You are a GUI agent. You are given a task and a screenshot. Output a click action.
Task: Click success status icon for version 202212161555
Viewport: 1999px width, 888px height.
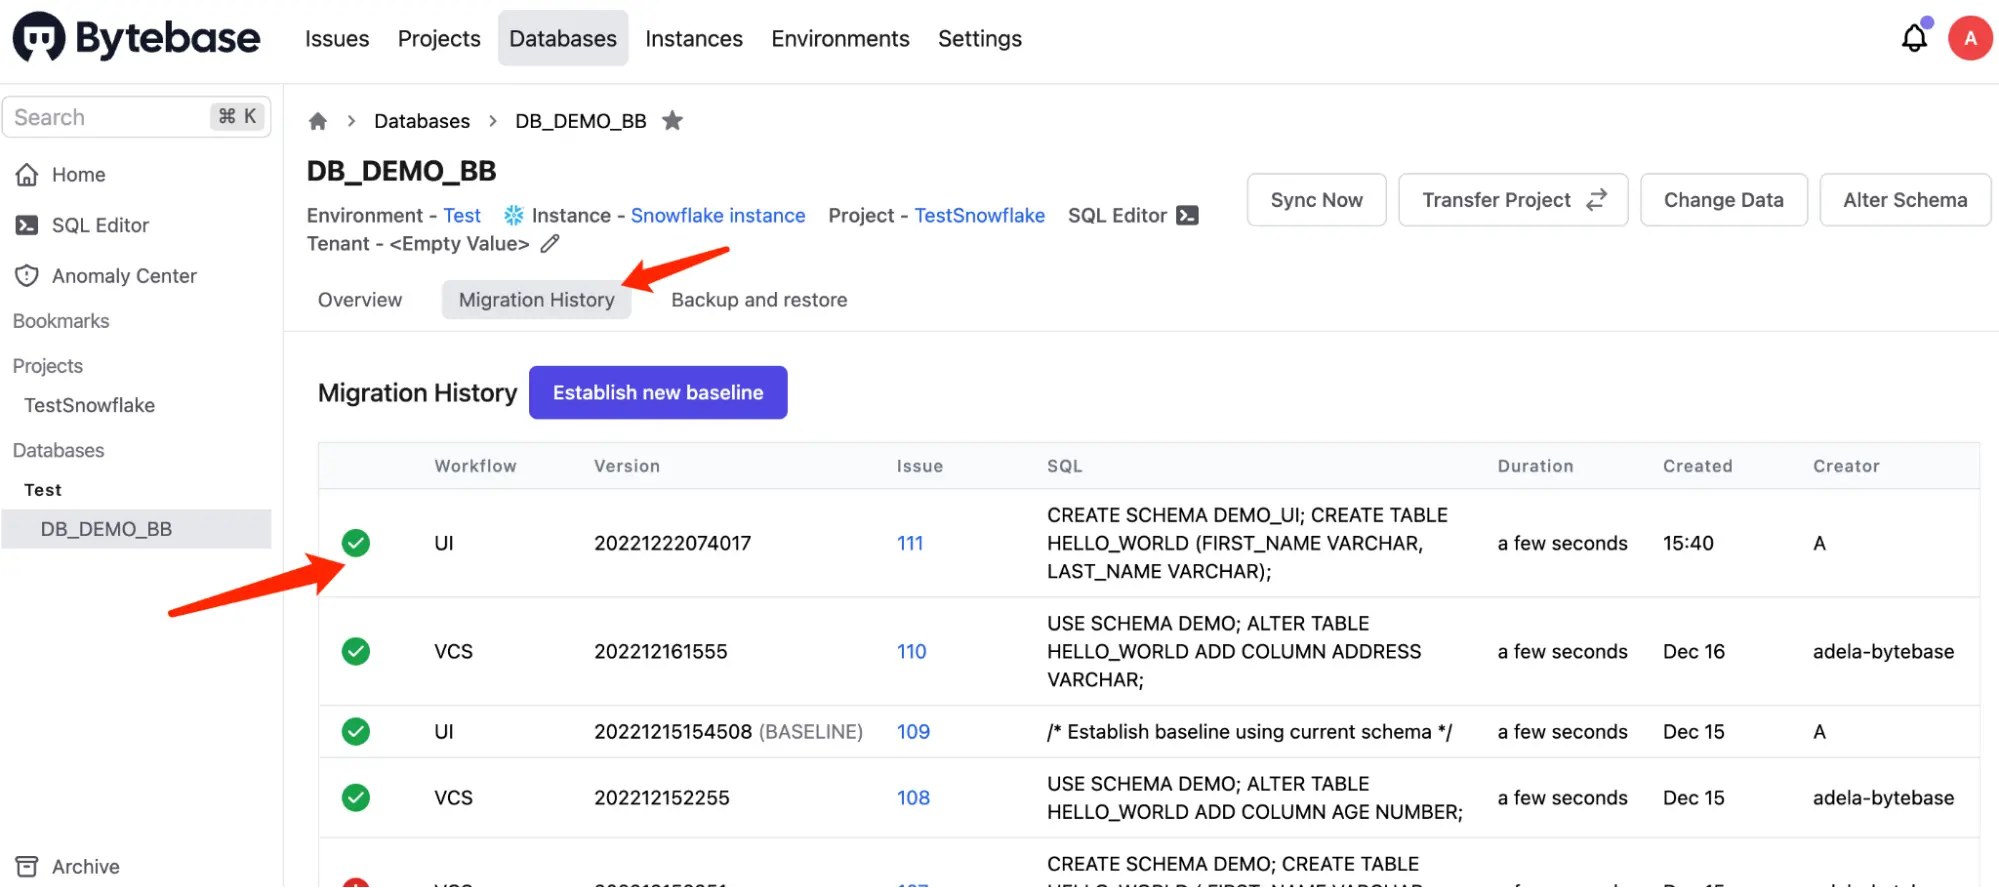356,651
